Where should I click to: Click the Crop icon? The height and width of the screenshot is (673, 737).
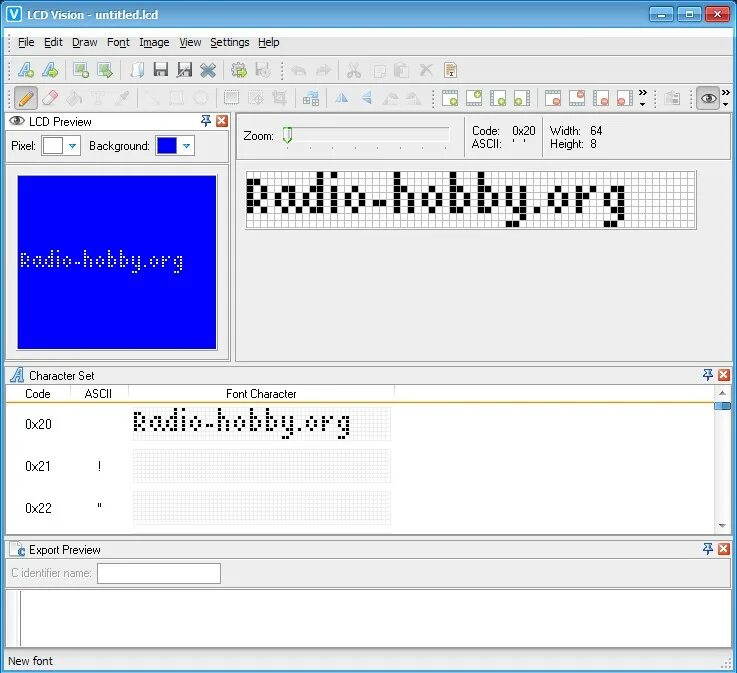(279, 98)
